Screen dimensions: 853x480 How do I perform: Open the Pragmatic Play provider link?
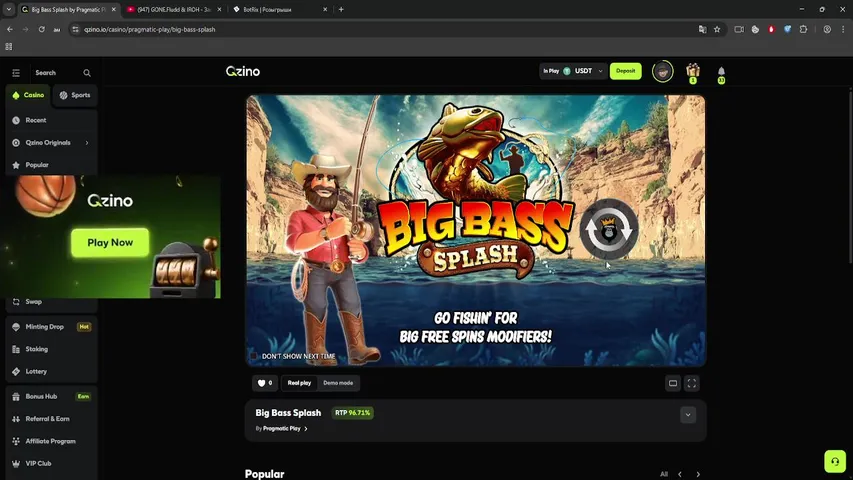point(283,428)
